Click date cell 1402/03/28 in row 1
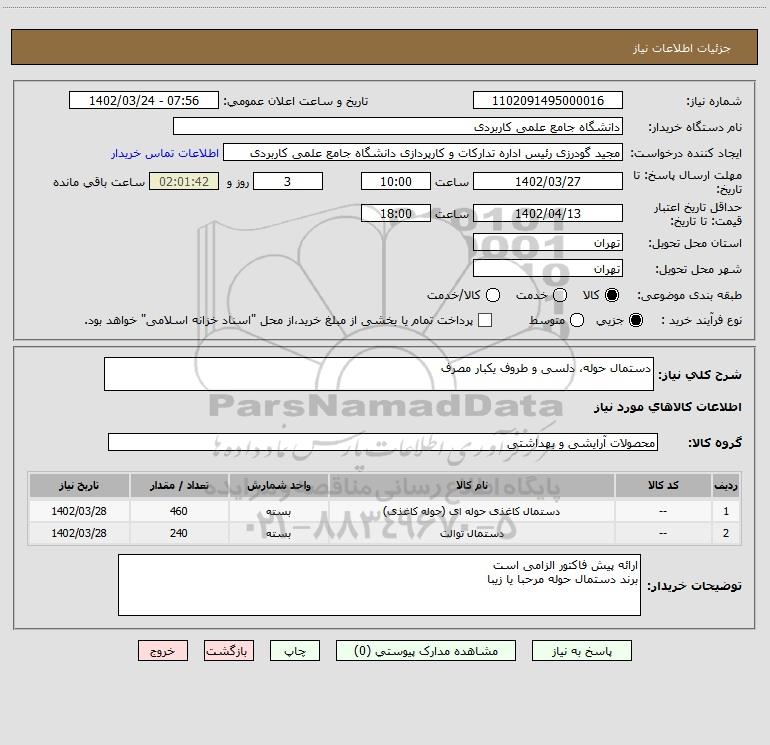The image size is (770, 745). coord(79,511)
